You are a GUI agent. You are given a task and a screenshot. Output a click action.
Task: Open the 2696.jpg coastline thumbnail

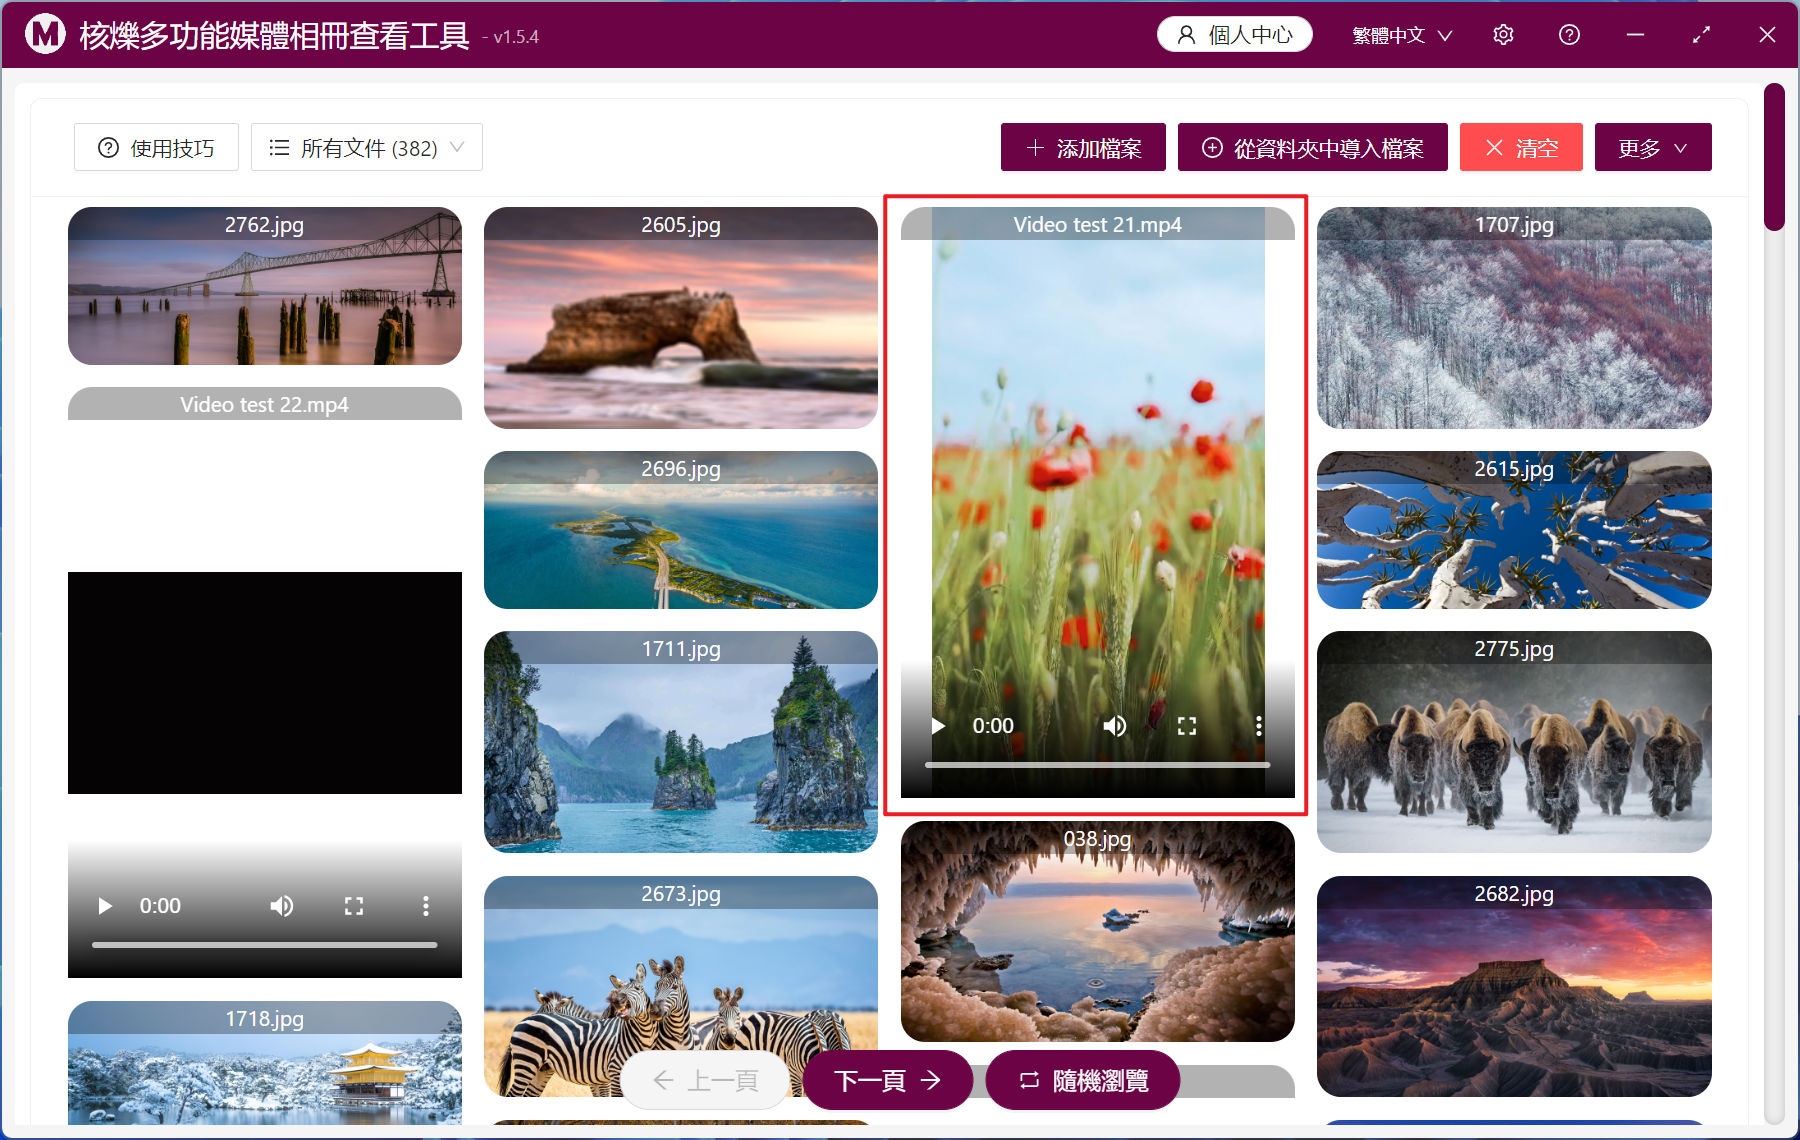click(x=681, y=530)
